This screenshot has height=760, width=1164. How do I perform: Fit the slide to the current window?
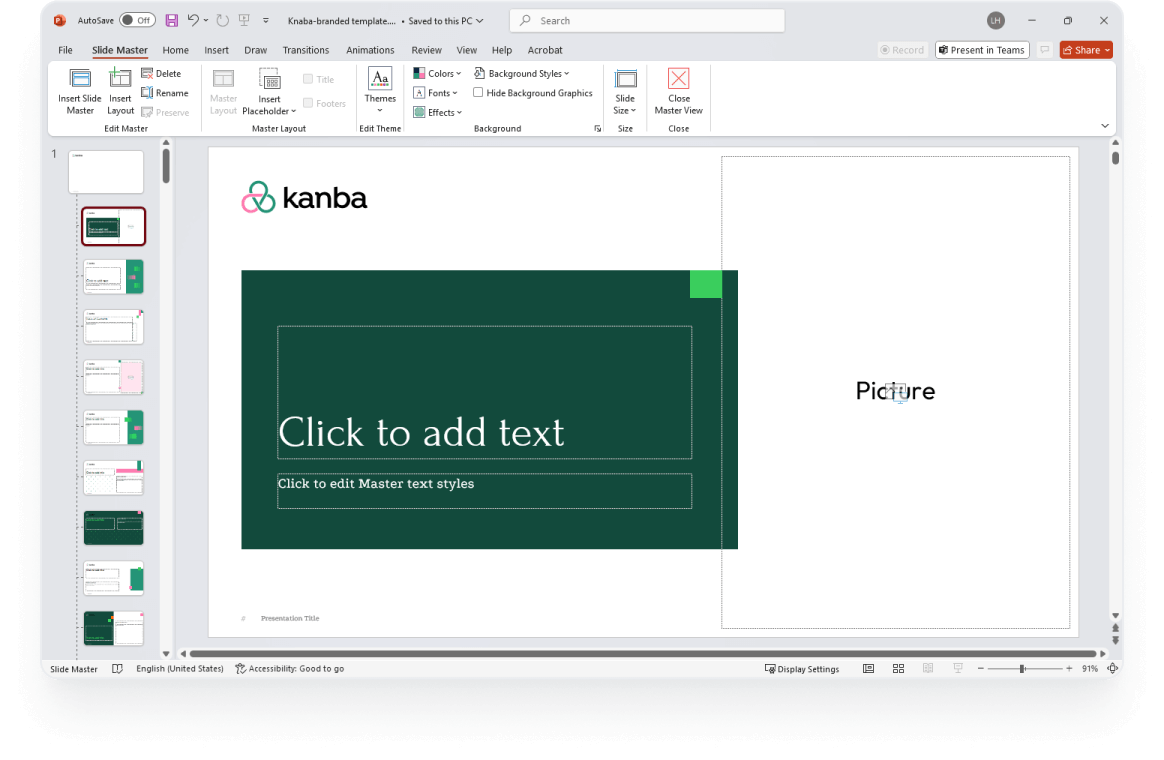pos(1113,669)
